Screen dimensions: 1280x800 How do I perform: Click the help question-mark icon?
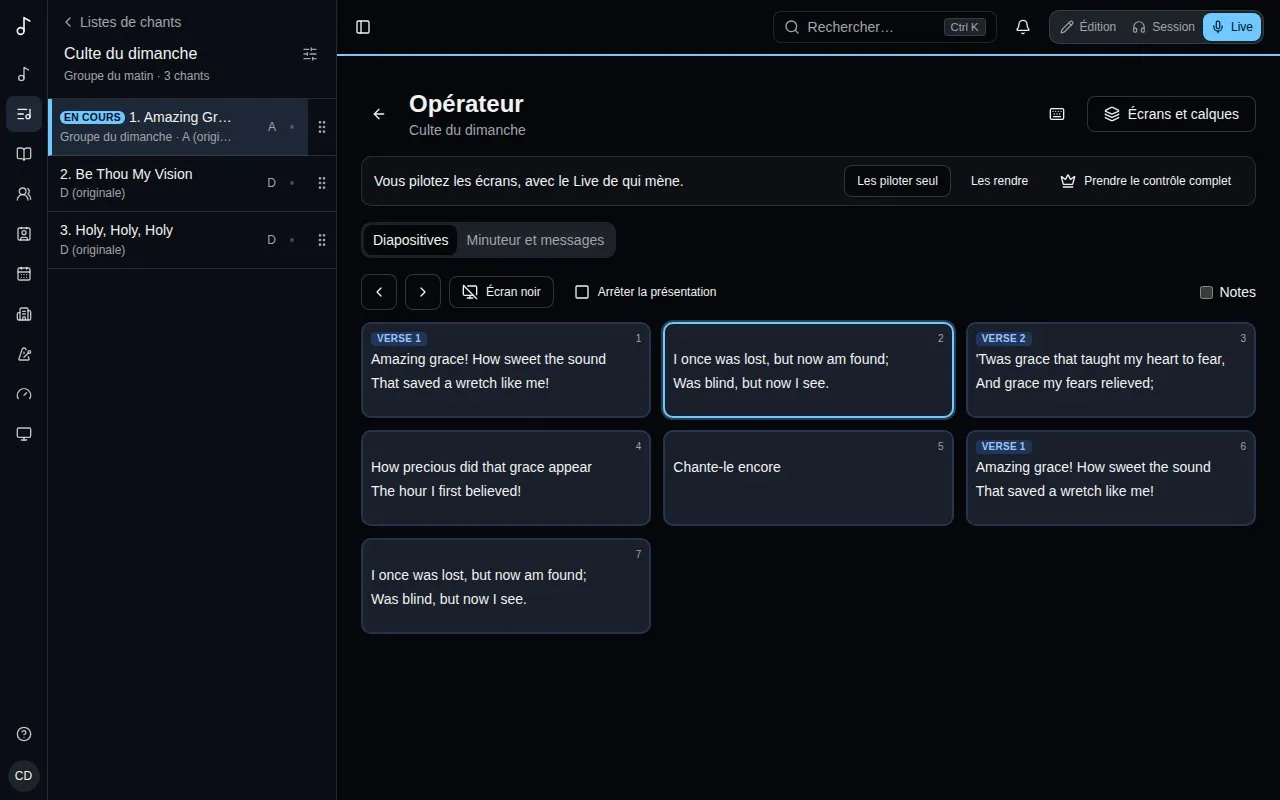coord(24,734)
